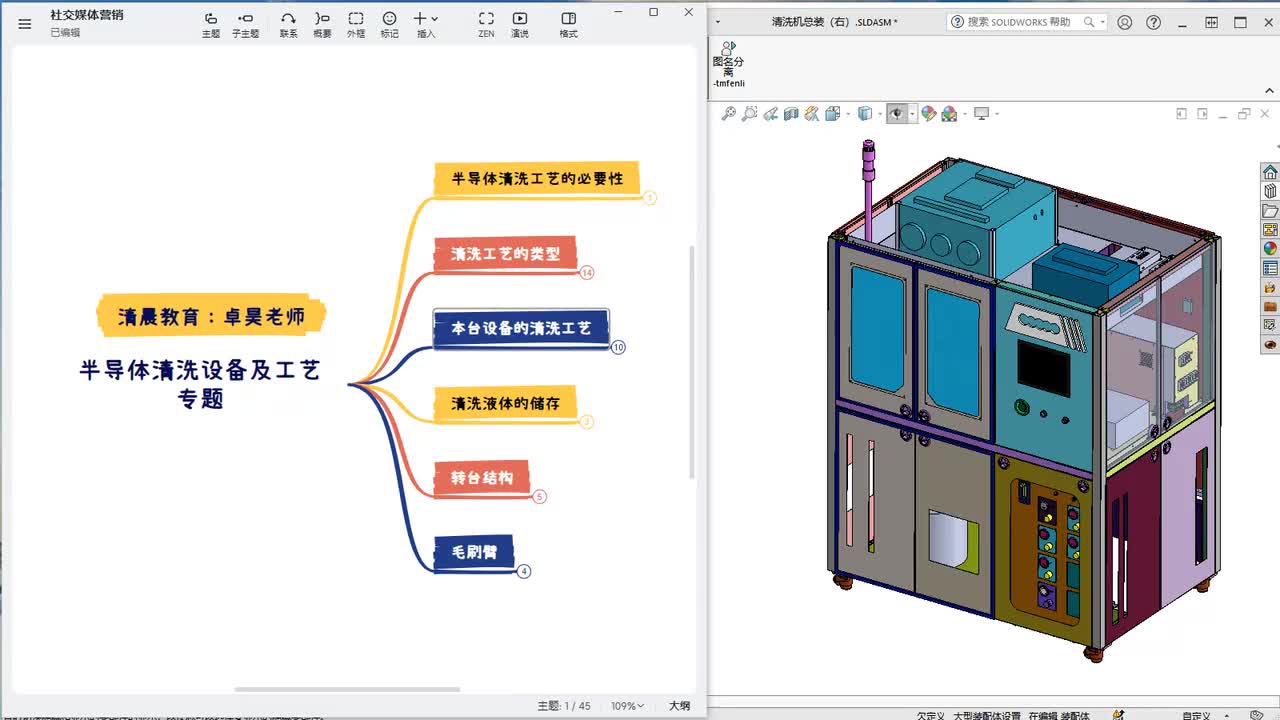Viewport: 1280px width, 720px height.
Task: Click Zoom to Area in view toolbar
Action: [749, 114]
